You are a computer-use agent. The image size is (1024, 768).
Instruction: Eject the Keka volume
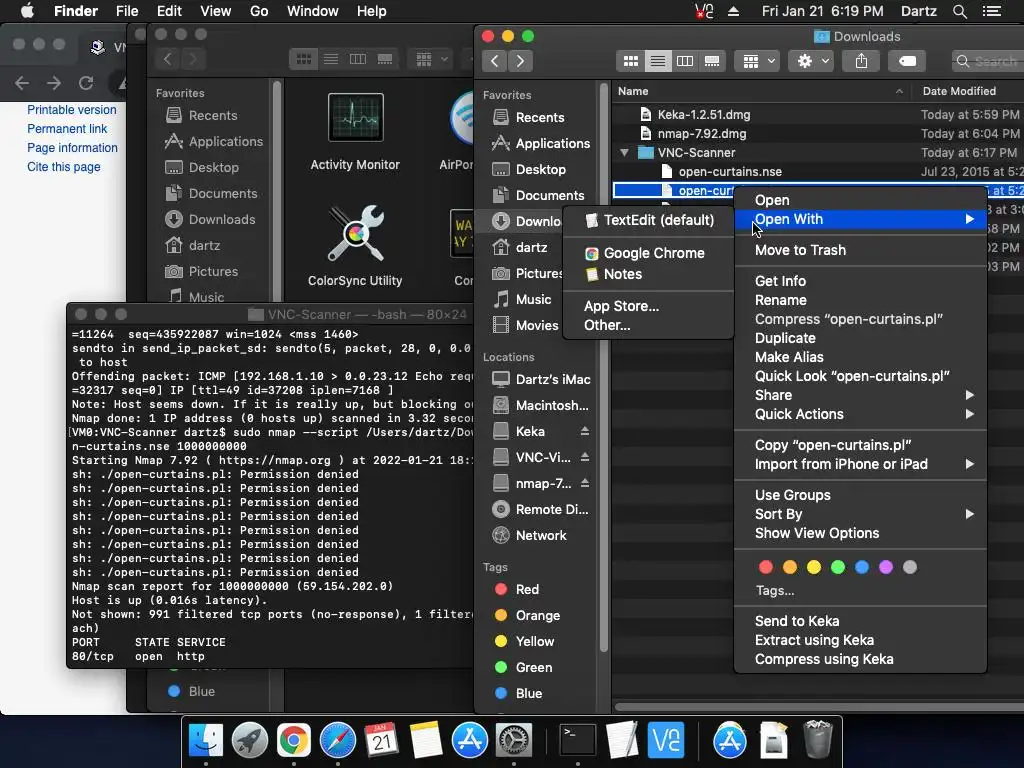584,431
